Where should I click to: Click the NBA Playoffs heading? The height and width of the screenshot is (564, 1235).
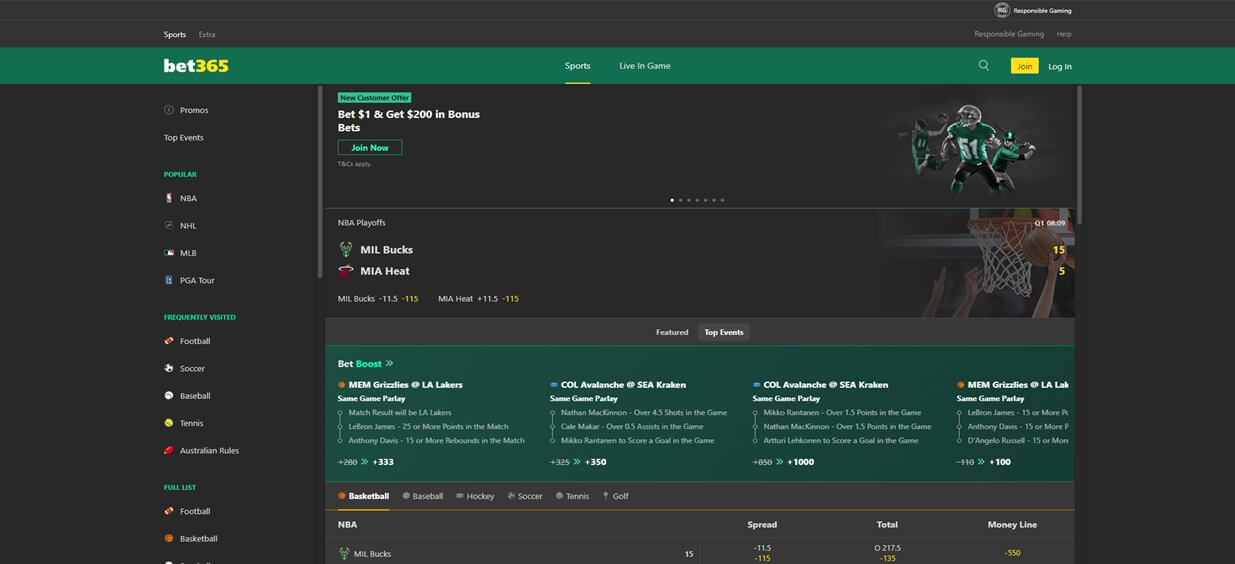(361, 223)
